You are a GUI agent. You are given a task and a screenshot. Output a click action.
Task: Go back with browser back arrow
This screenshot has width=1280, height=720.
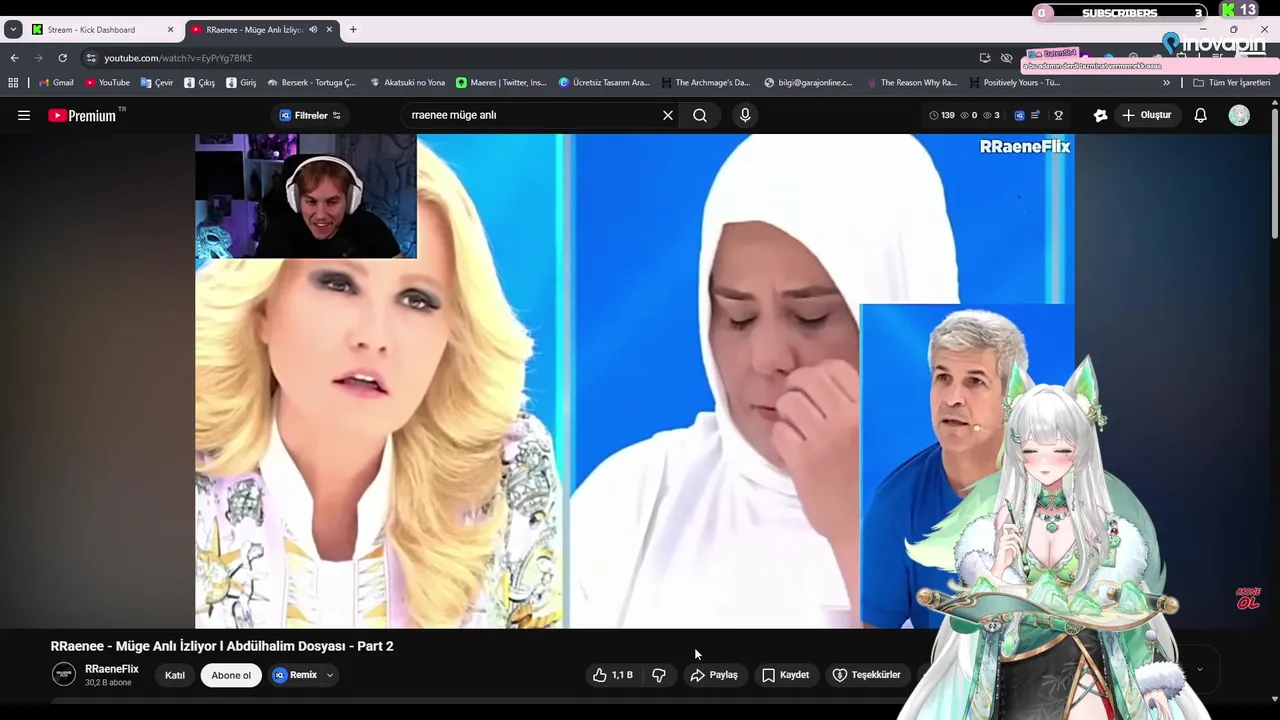pos(14,58)
